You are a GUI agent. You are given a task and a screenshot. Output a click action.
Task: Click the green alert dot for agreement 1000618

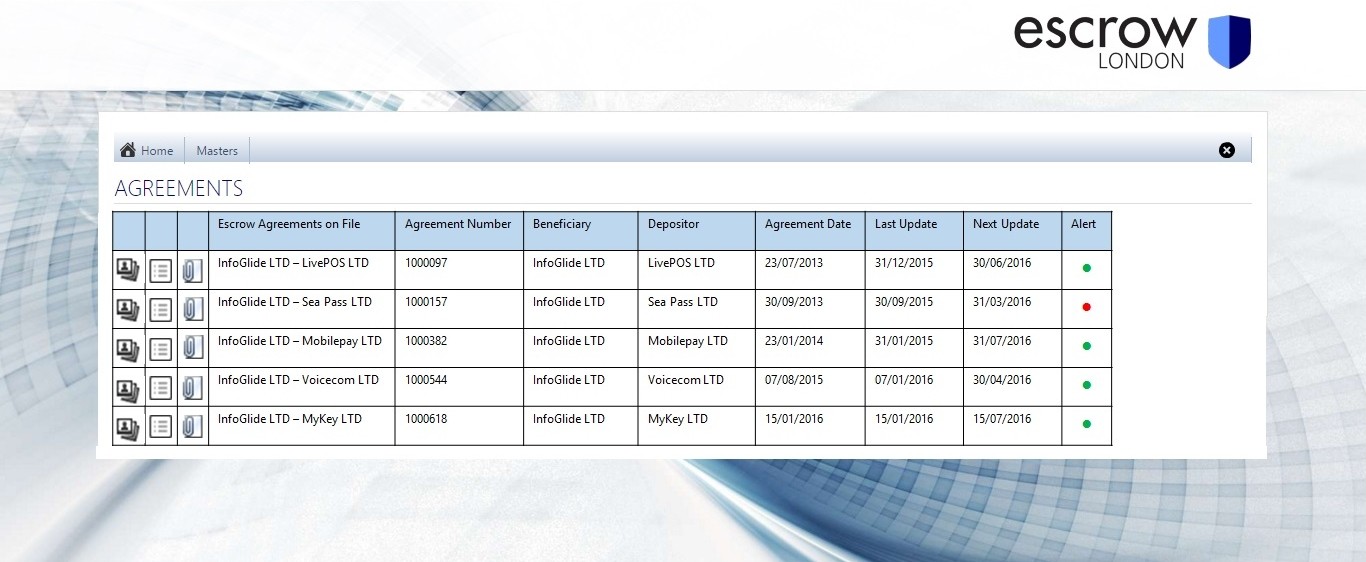1087,424
